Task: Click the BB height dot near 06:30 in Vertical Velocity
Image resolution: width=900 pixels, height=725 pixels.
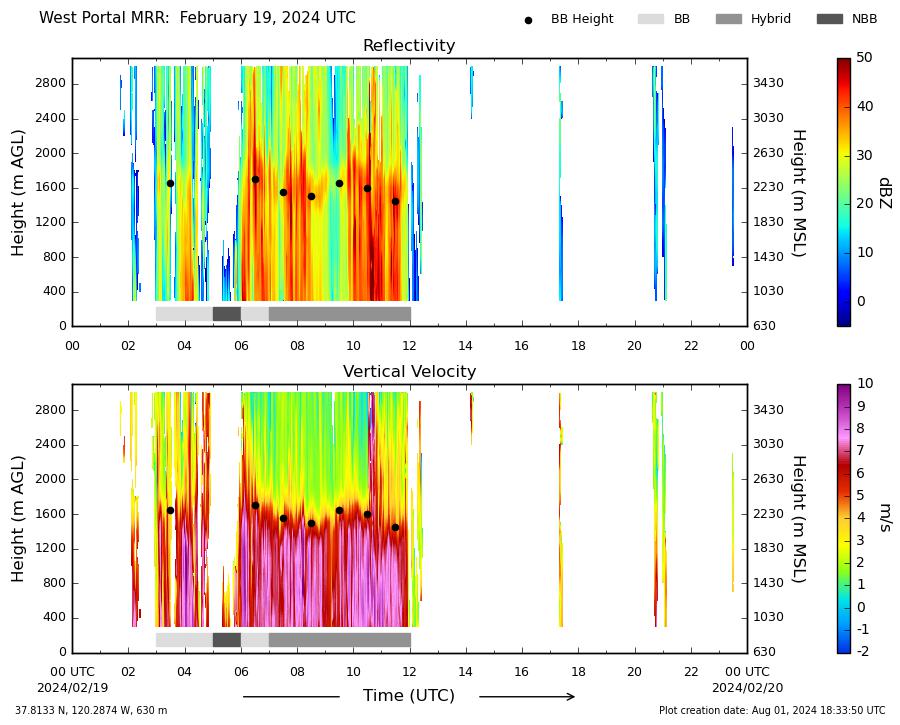Action: (255, 506)
